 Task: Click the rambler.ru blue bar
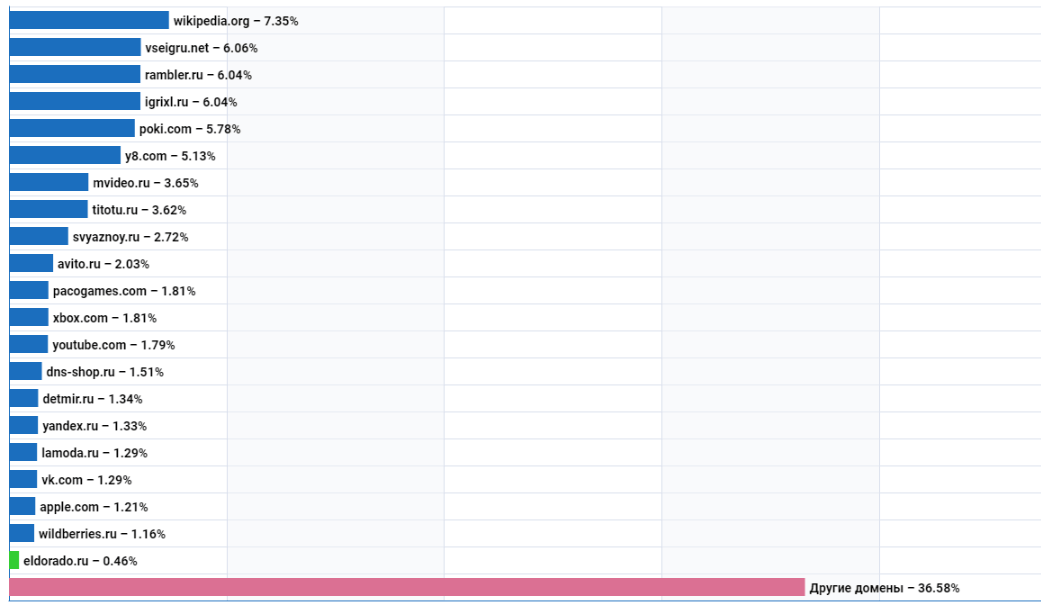pos(75,74)
